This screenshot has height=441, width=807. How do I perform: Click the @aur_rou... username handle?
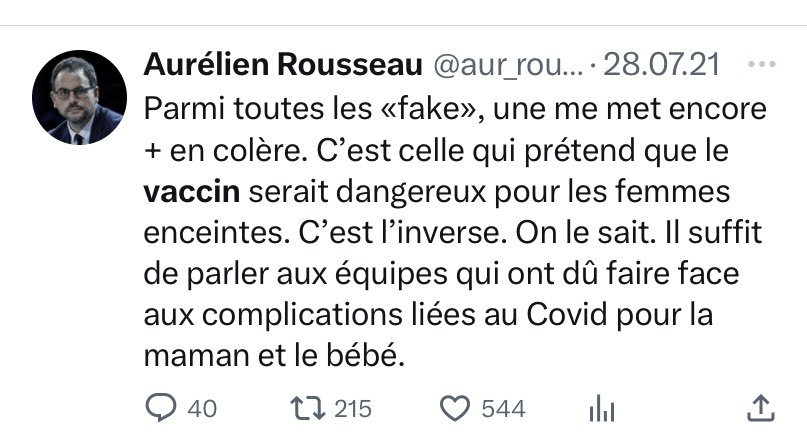pos(504,66)
